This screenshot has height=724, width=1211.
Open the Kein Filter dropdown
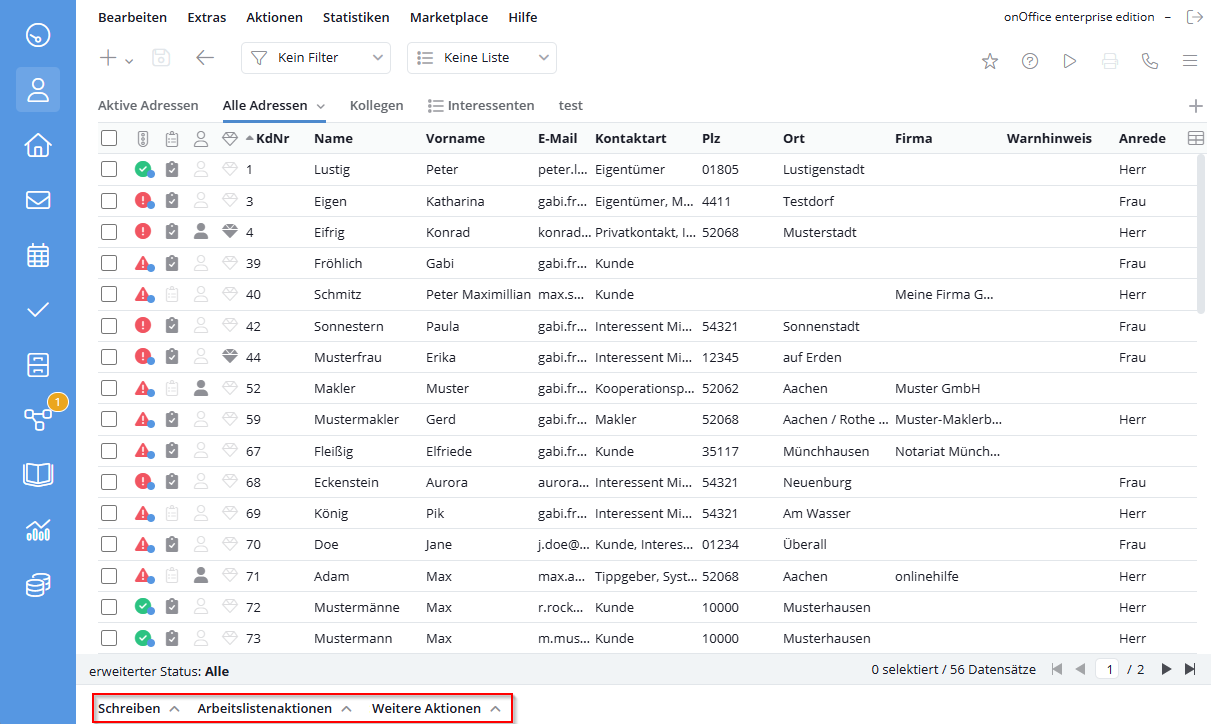coord(316,58)
